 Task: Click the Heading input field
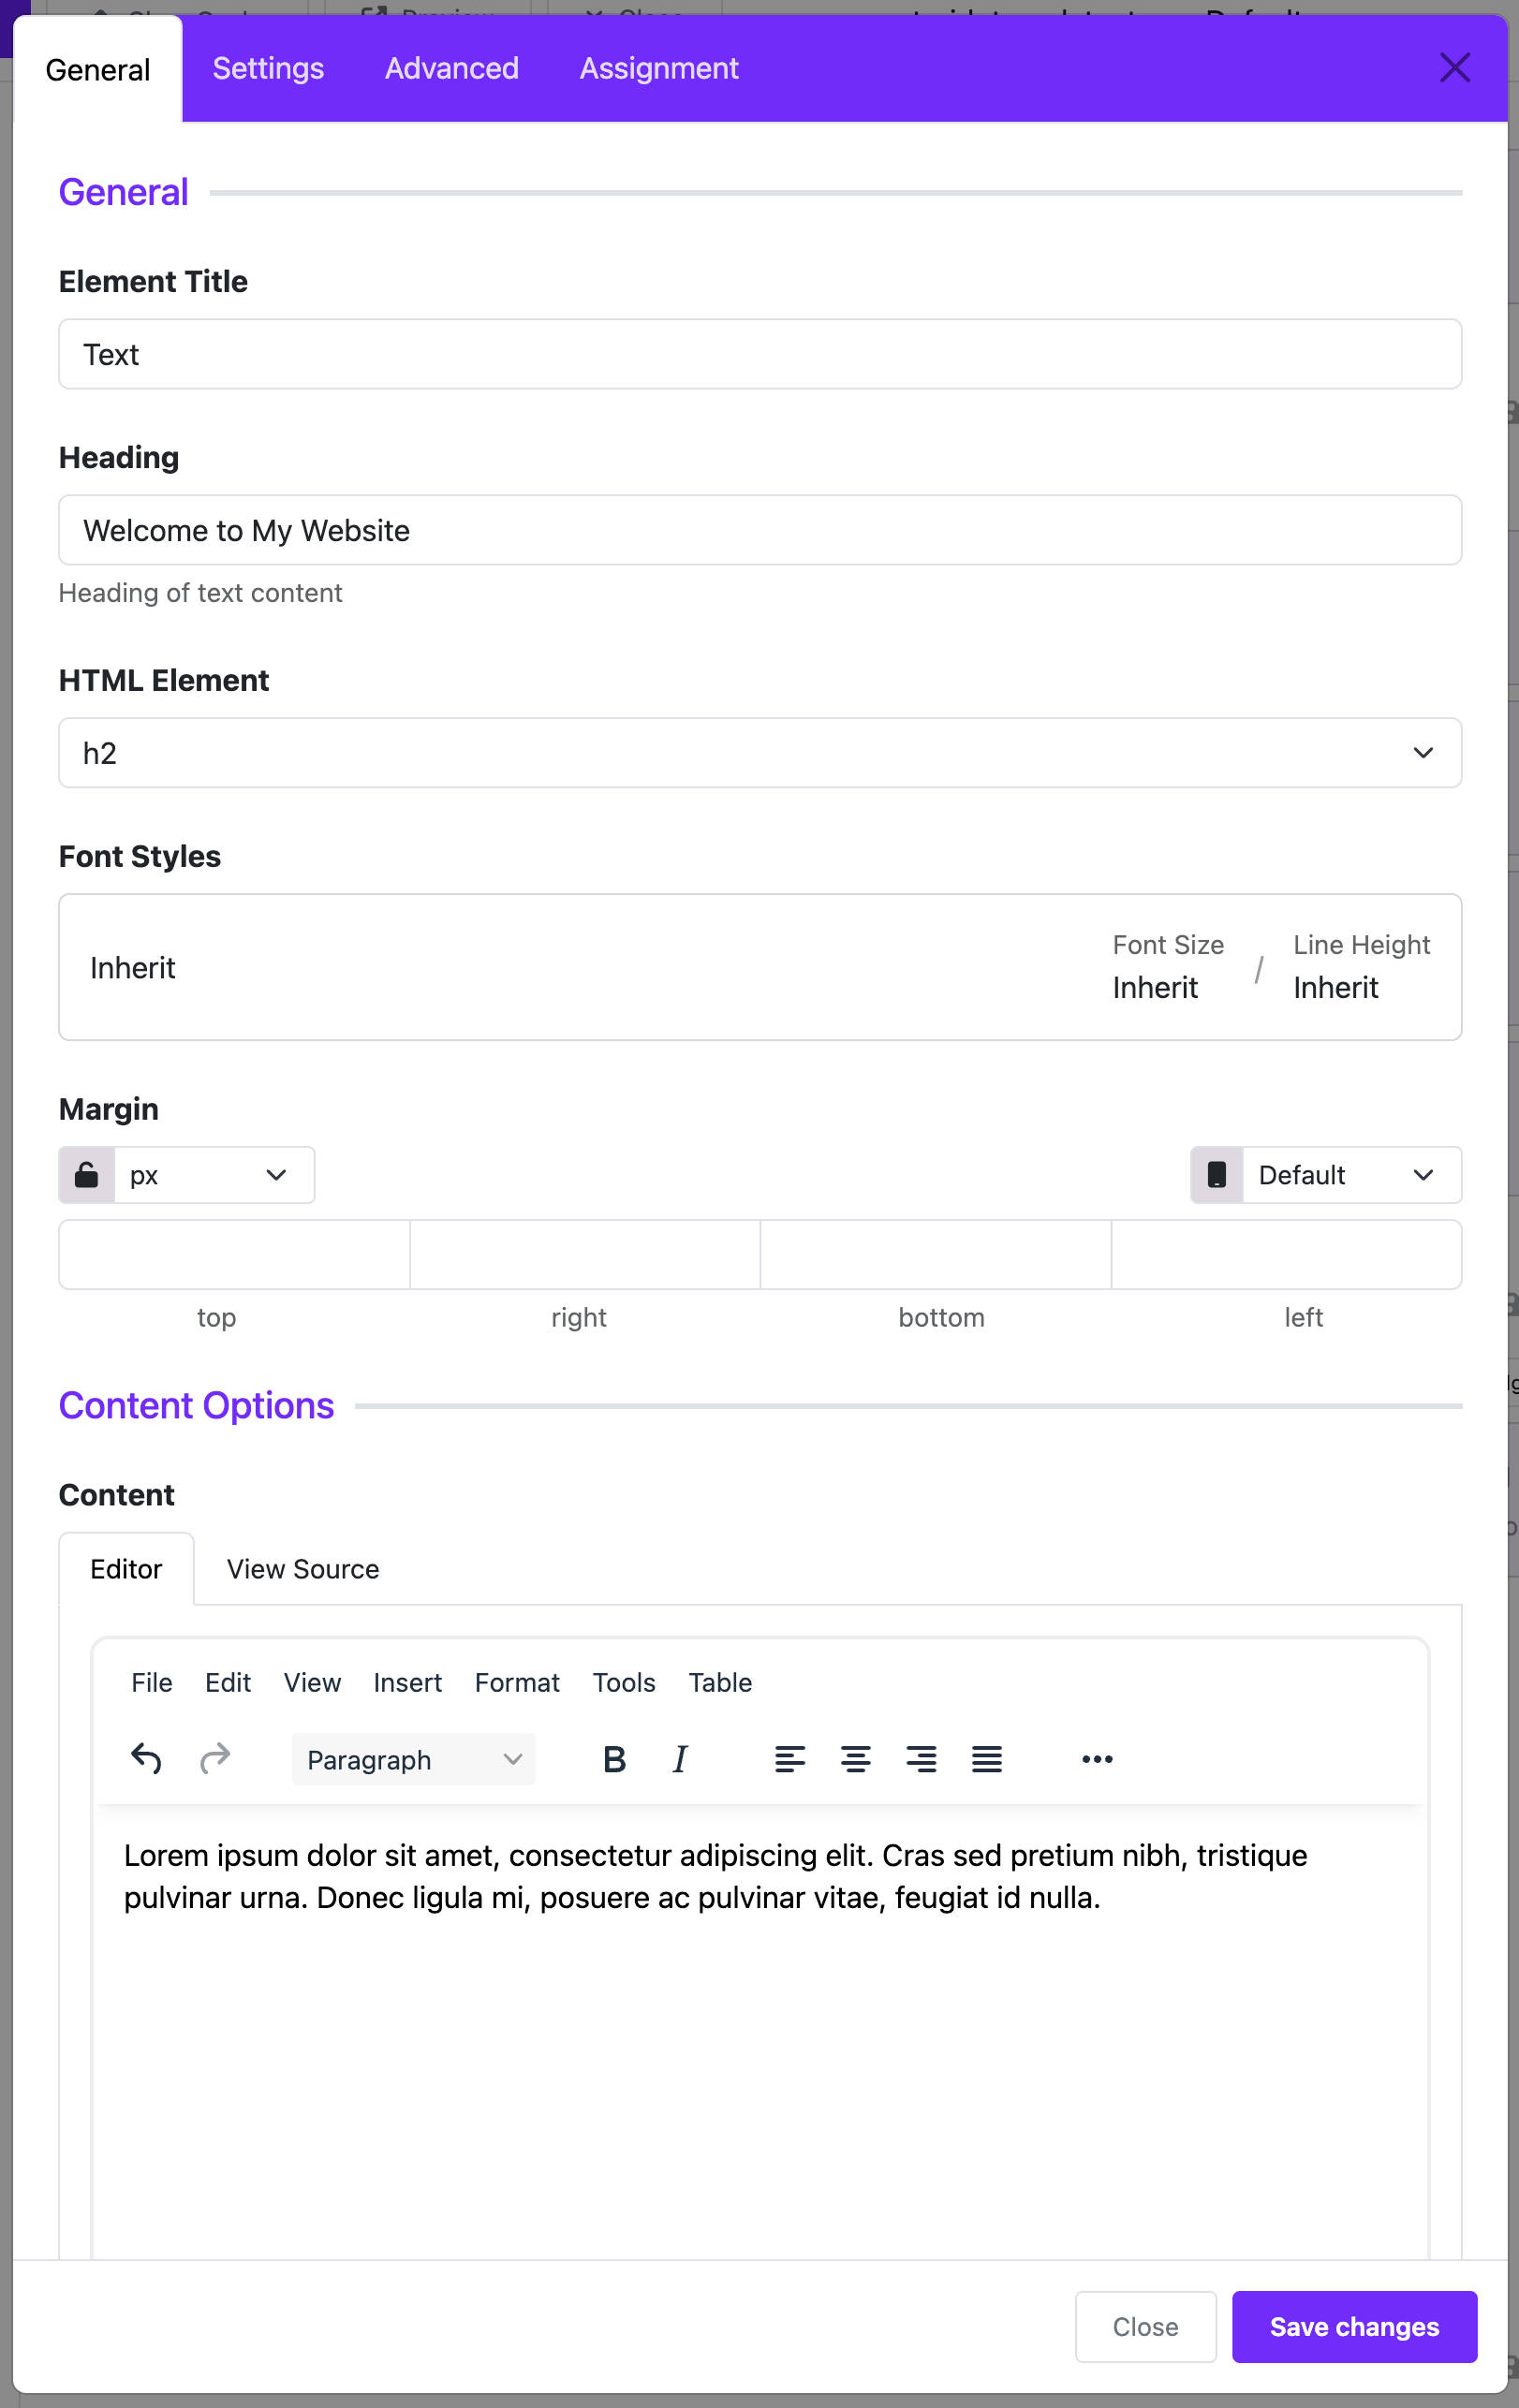(x=760, y=531)
